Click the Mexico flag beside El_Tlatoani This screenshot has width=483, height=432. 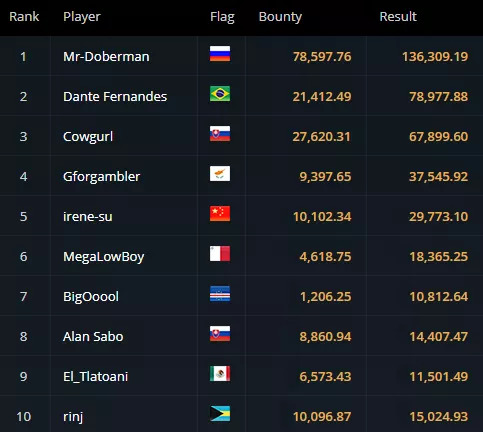(x=220, y=374)
